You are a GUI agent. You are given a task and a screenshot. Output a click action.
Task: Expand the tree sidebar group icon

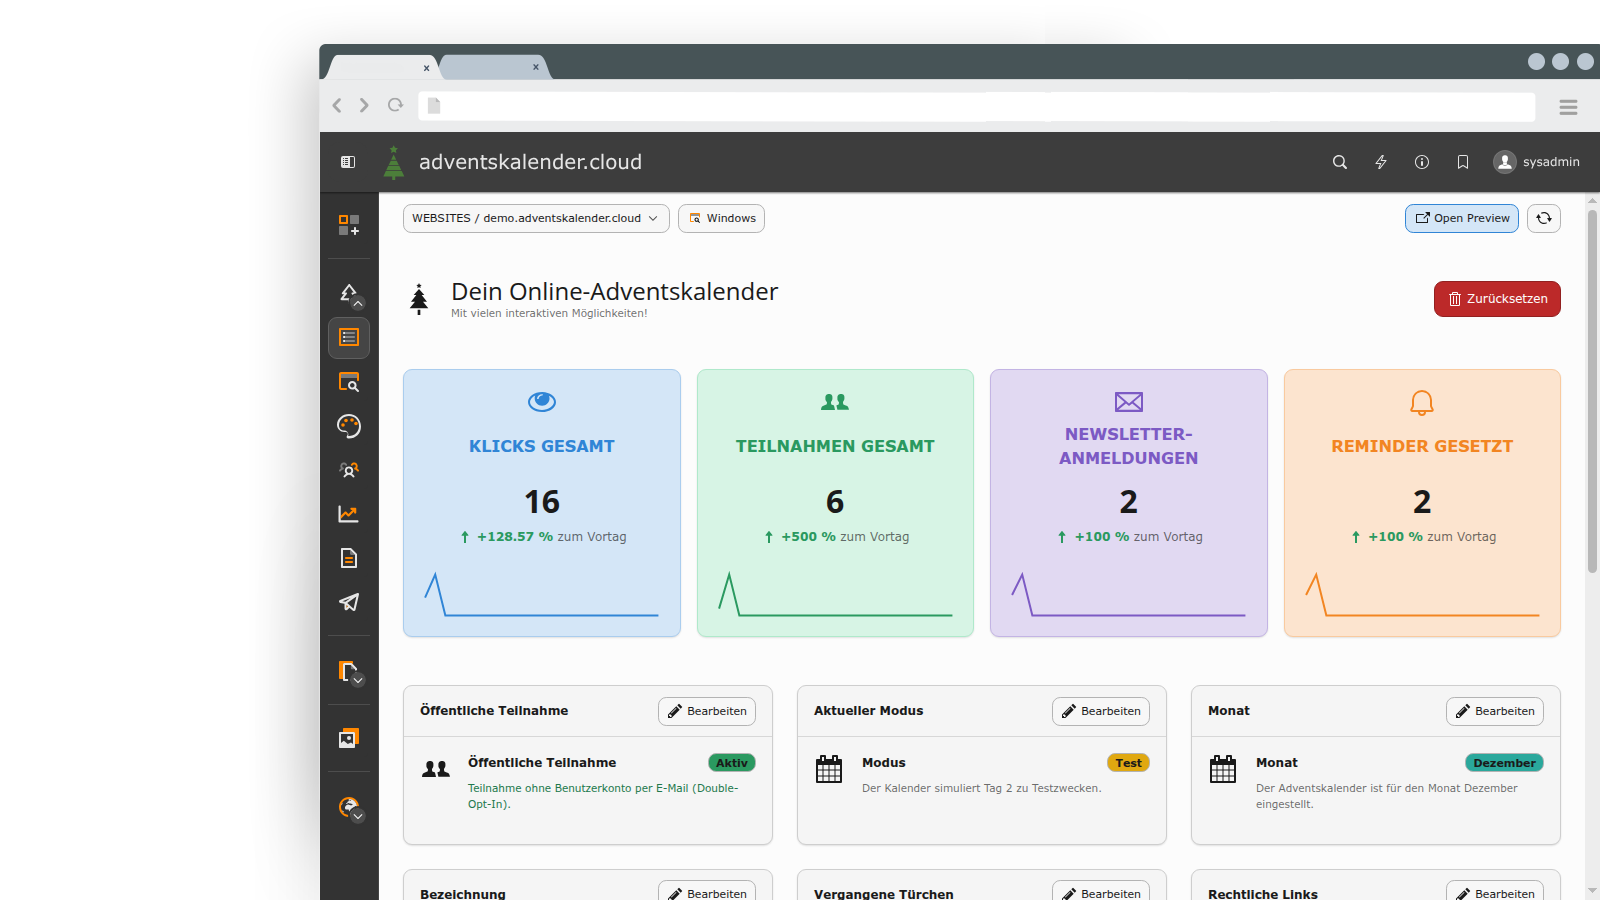(x=350, y=295)
